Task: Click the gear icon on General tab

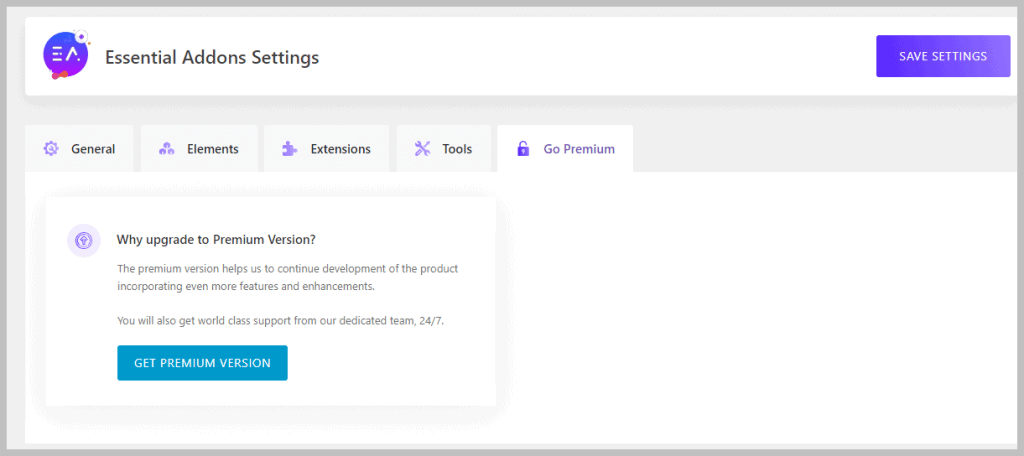Action: coord(51,149)
